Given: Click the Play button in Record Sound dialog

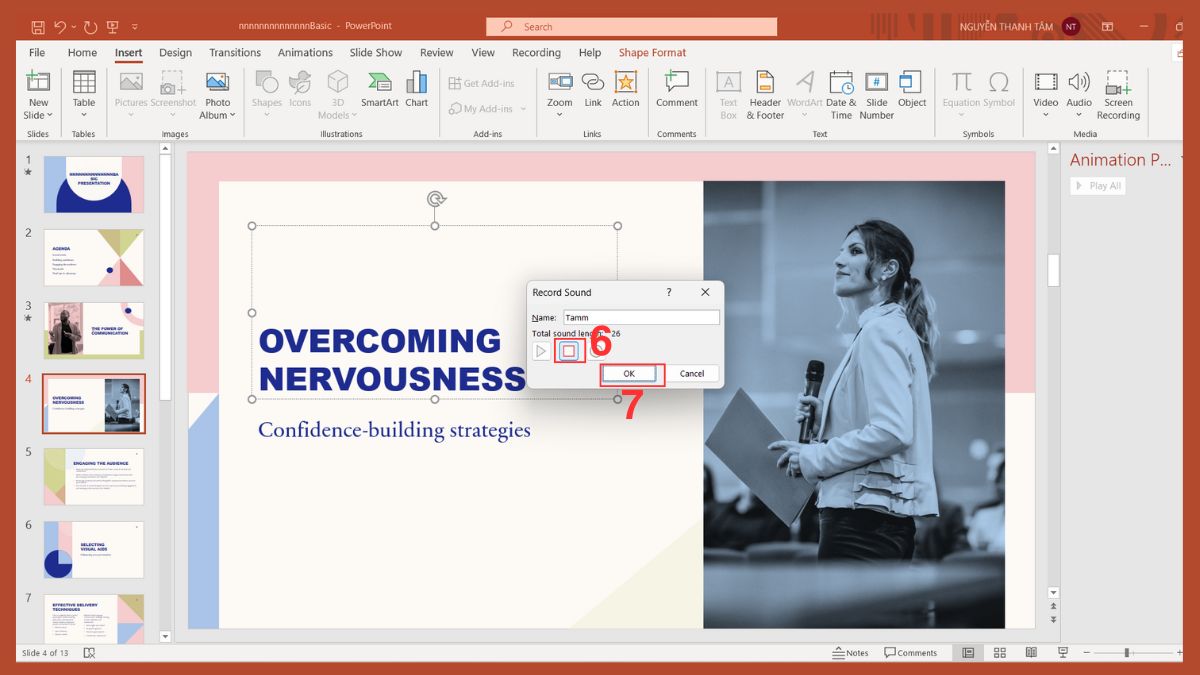Looking at the screenshot, I should tap(541, 351).
